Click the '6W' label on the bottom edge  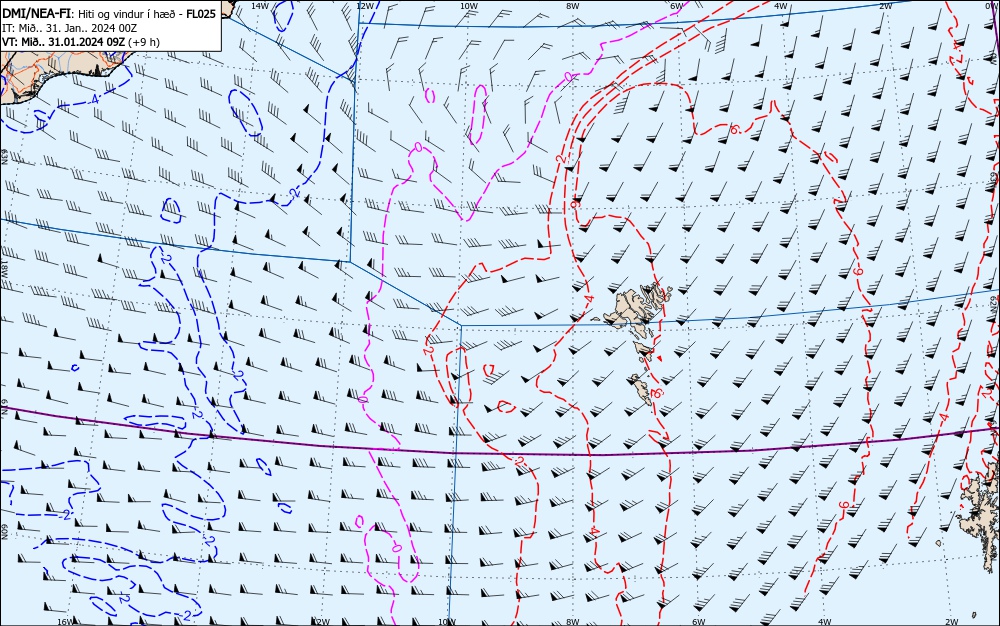[698, 622]
